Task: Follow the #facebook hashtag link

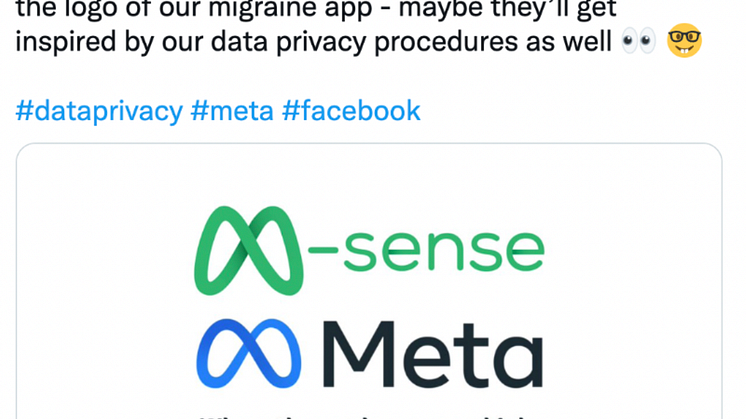Action: click(x=351, y=110)
